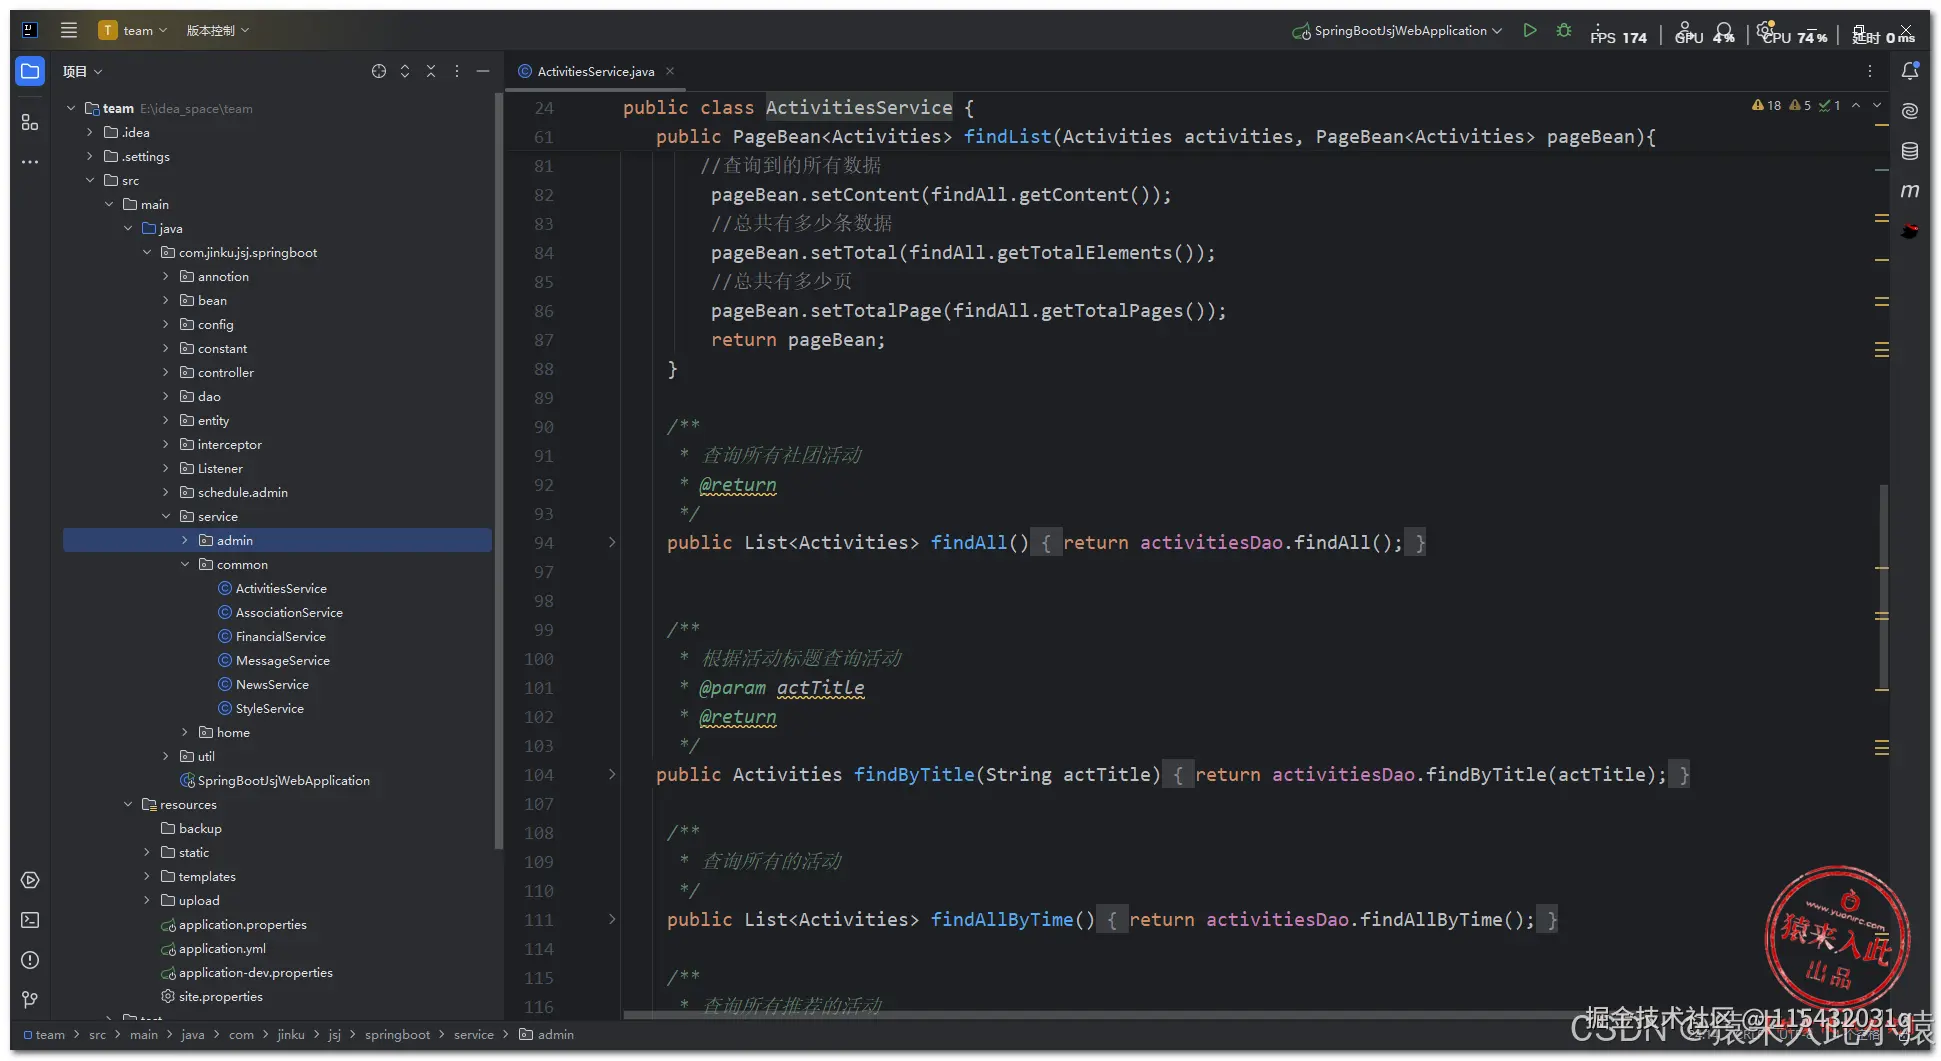The width and height of the screenshot is (1941, 1061).
Task: Expand all in project tree
Action: tap(405, 71)
